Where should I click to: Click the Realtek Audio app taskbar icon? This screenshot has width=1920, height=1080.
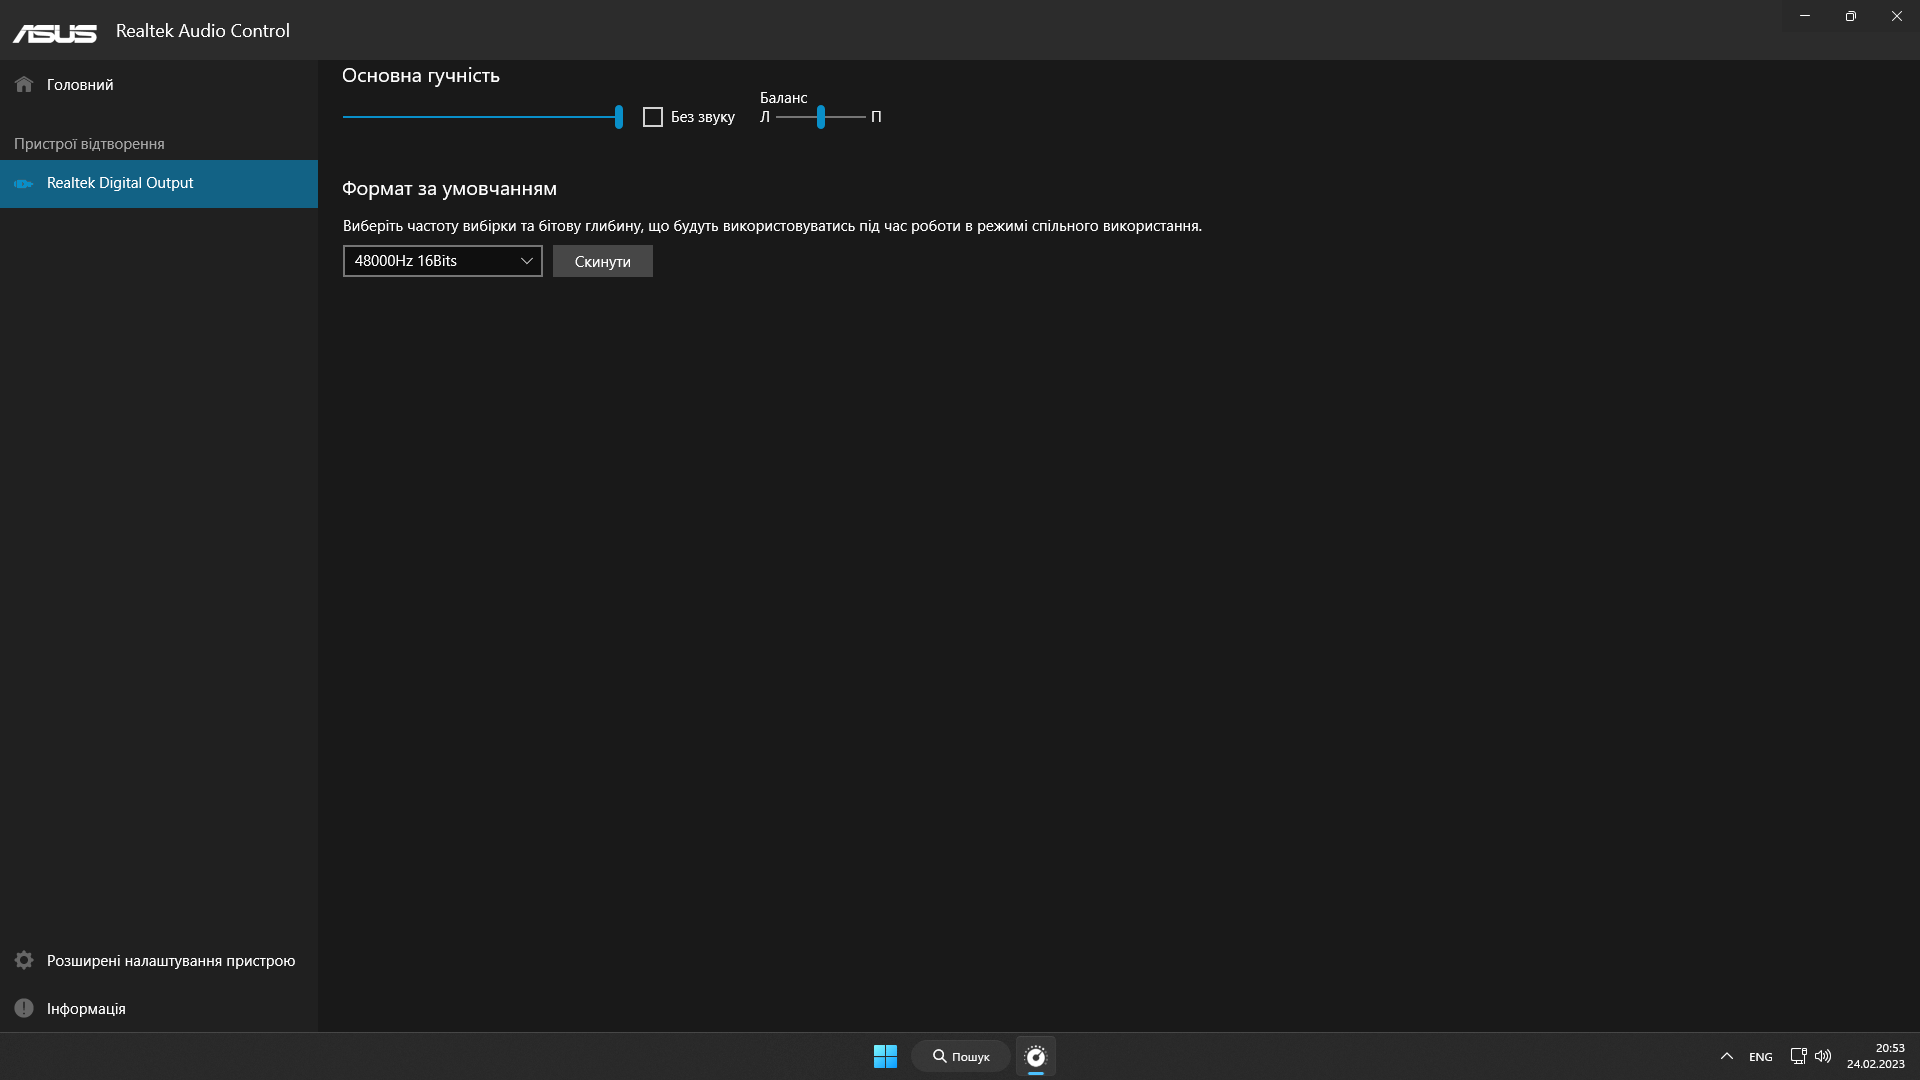click(1036, 1056)
